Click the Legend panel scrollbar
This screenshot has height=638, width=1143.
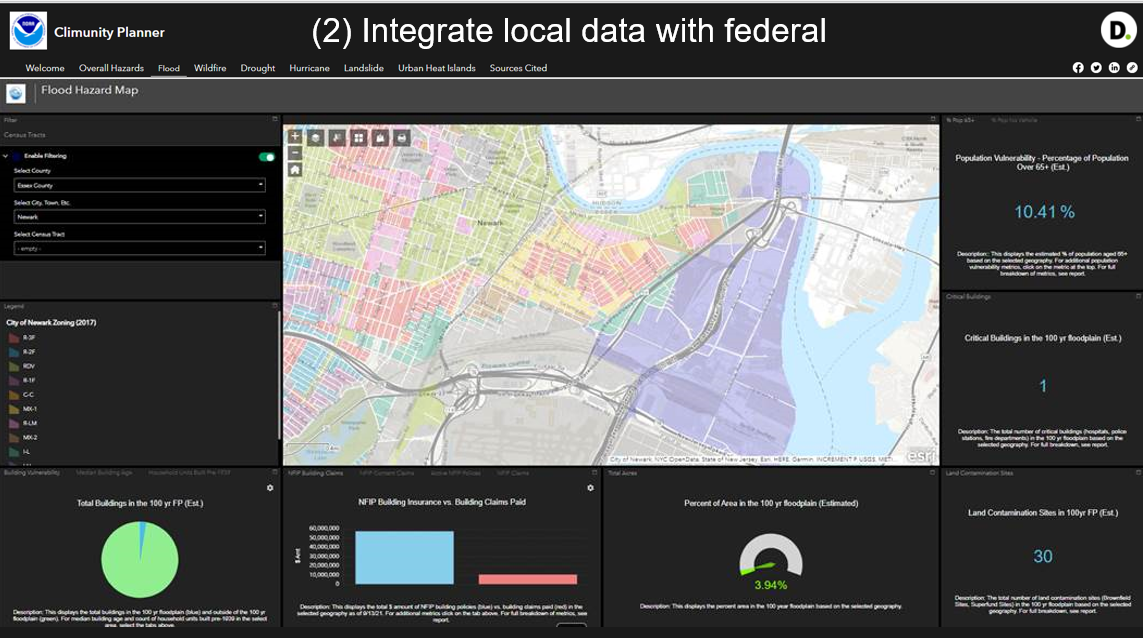click(x=279, y=370)
